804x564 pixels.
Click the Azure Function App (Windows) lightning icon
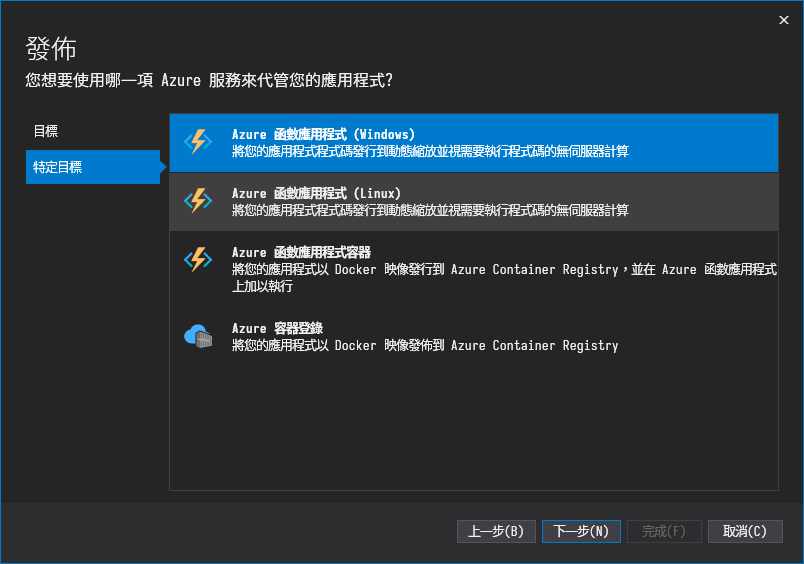click(198, 142)
